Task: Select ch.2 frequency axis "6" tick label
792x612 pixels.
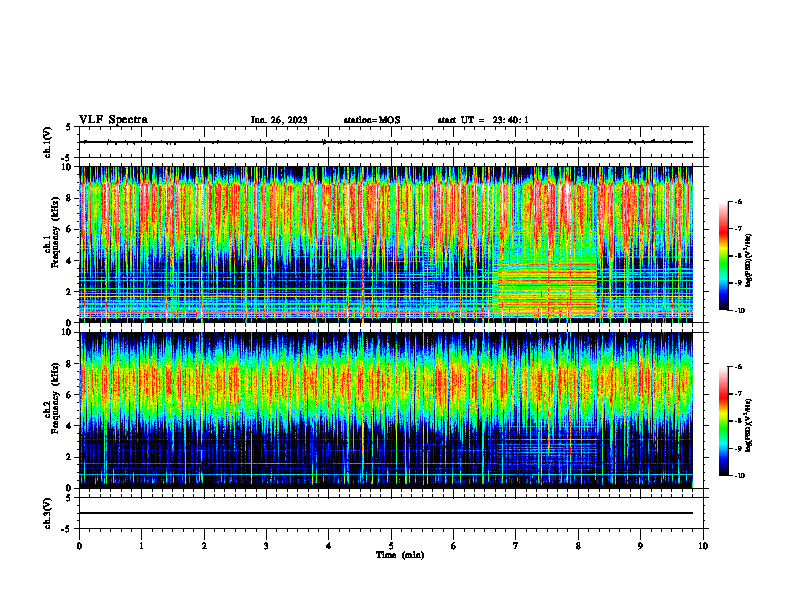Action: [x=69, y=395]
